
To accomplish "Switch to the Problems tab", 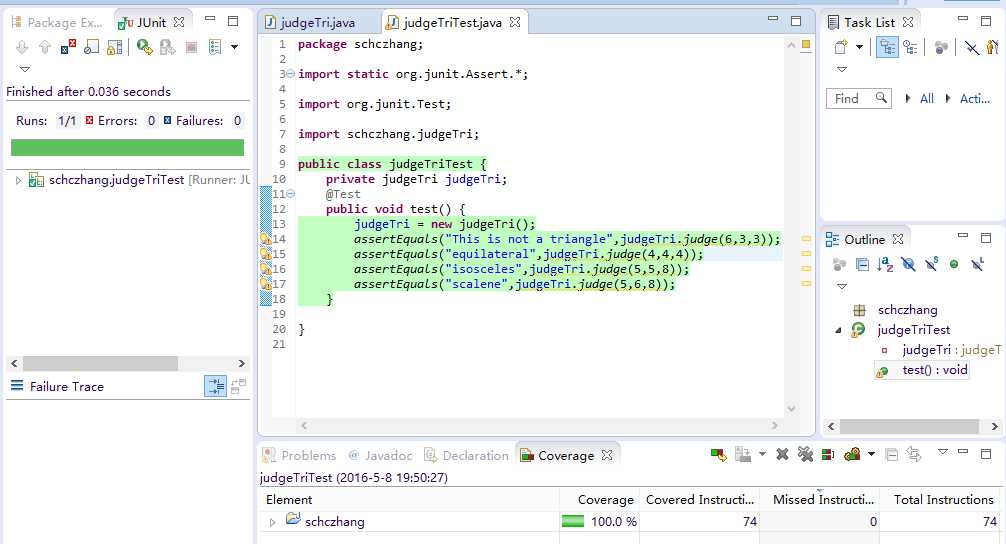I will pos(300,455).
